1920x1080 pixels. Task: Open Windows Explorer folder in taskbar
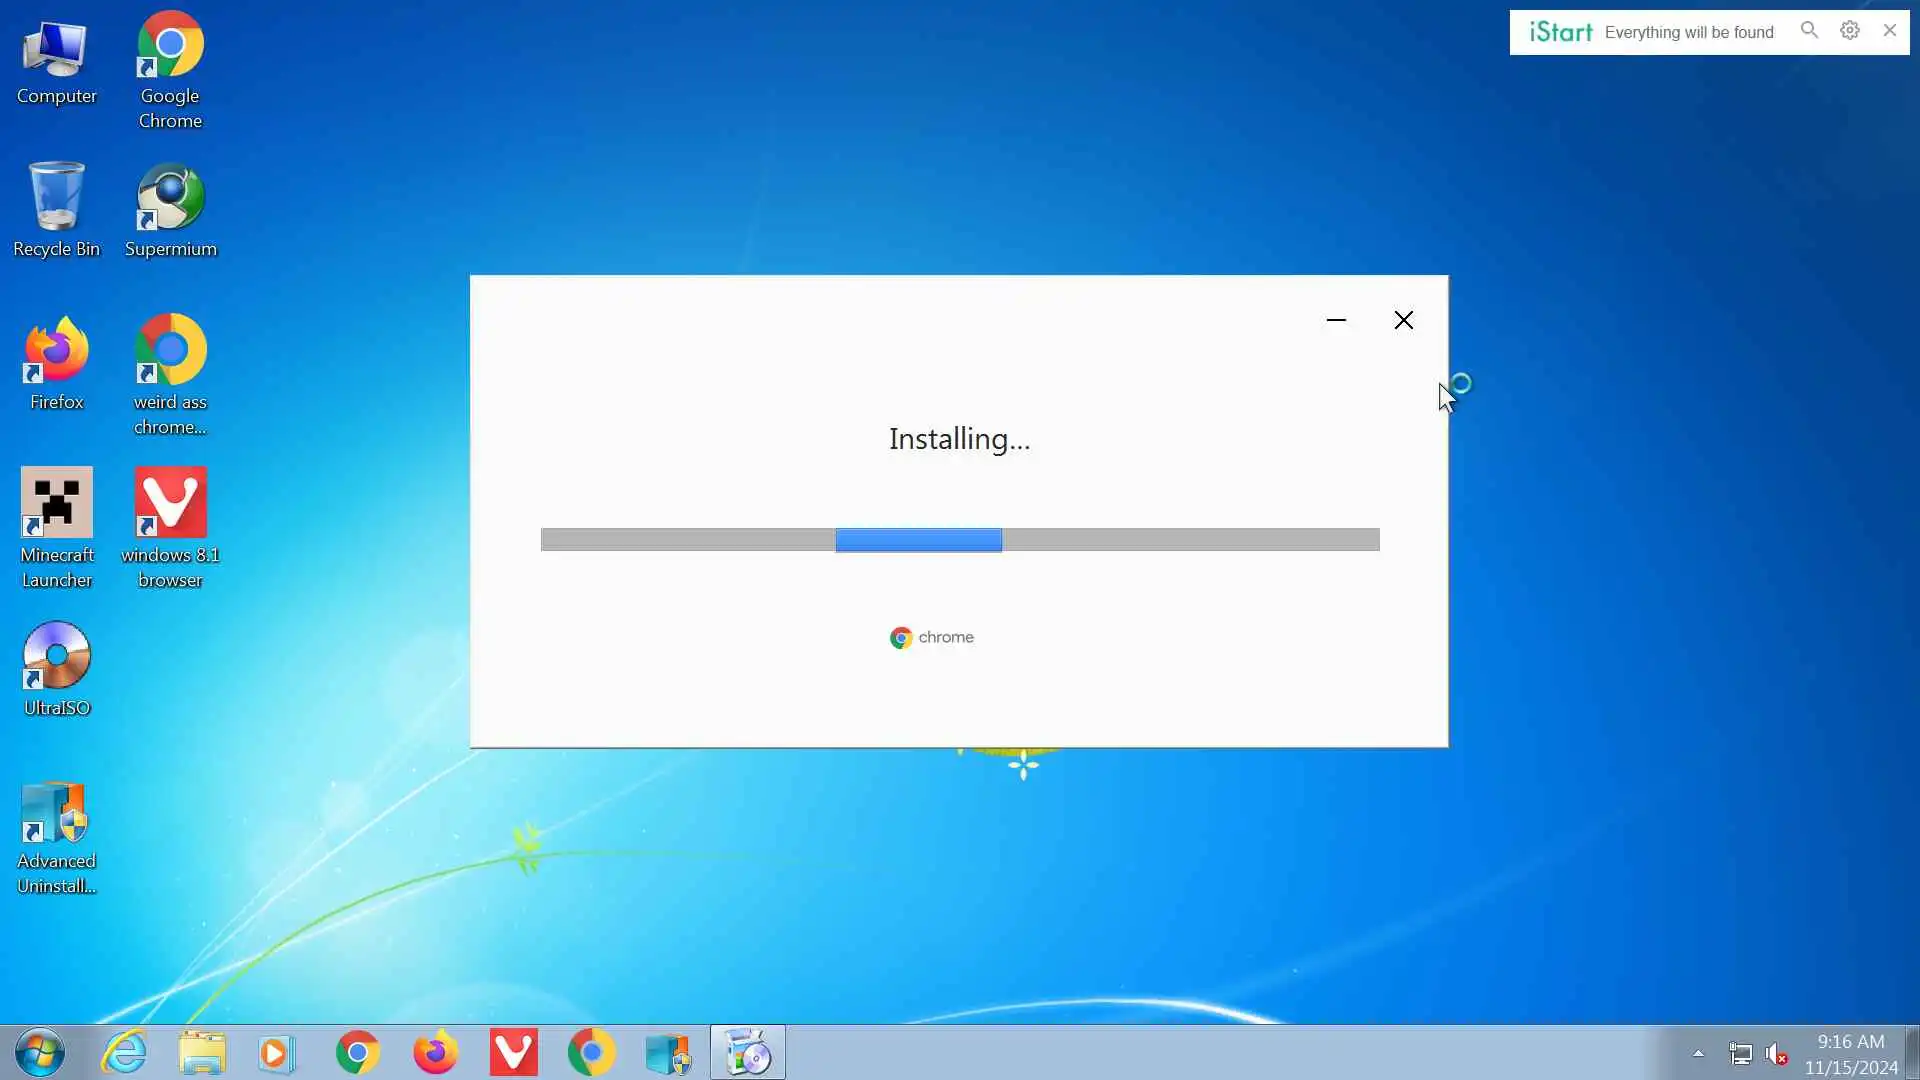tap(202, 1052)
